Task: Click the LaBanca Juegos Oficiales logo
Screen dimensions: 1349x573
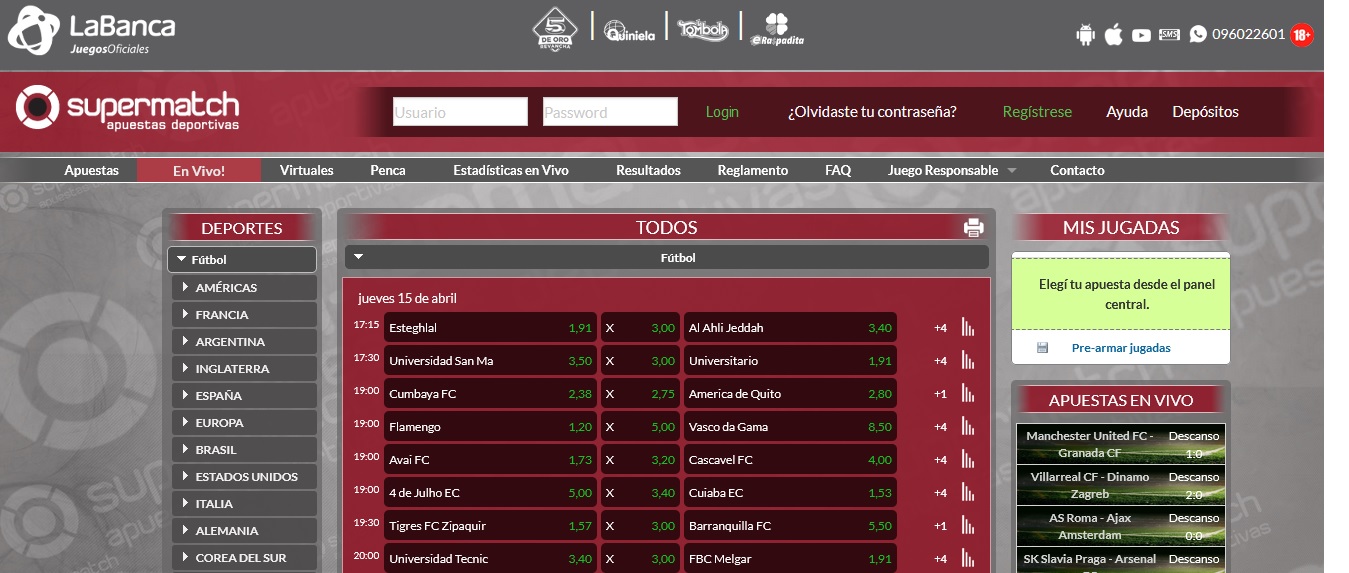Action: point(92,30)
